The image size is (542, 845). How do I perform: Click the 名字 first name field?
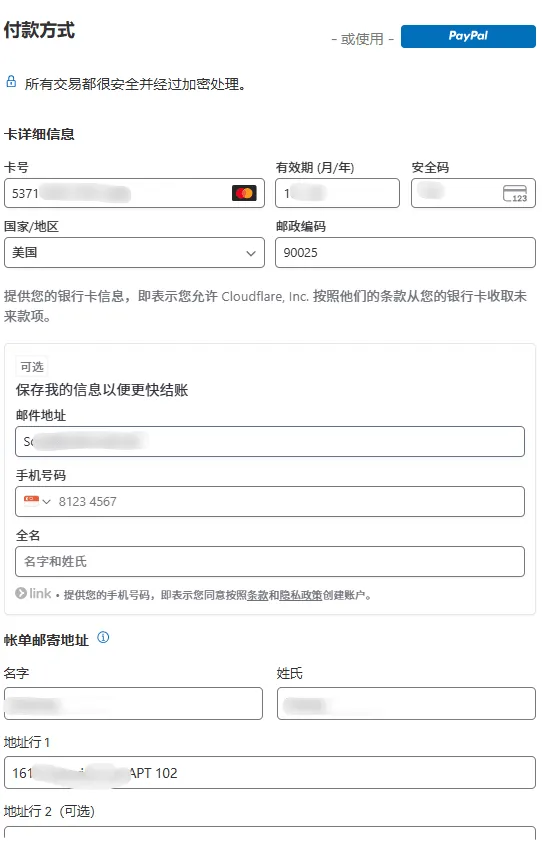133,703
